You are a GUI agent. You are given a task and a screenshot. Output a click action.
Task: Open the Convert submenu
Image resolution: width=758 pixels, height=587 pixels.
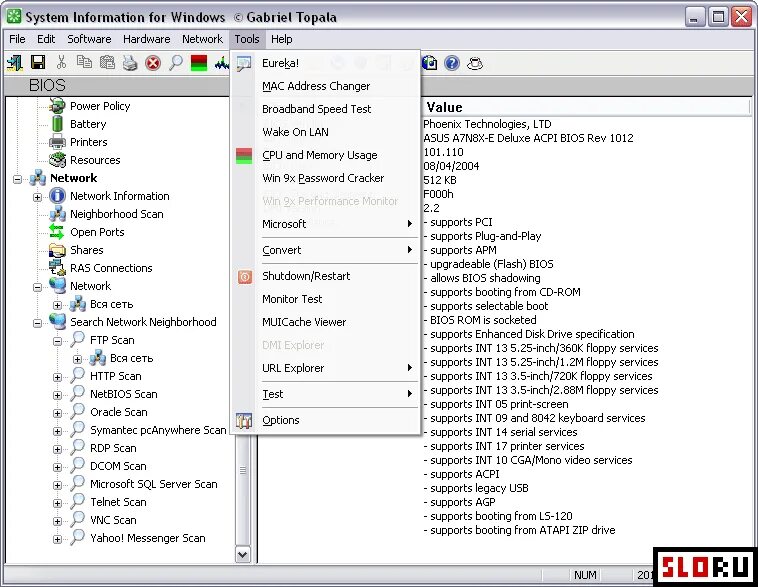325,250
